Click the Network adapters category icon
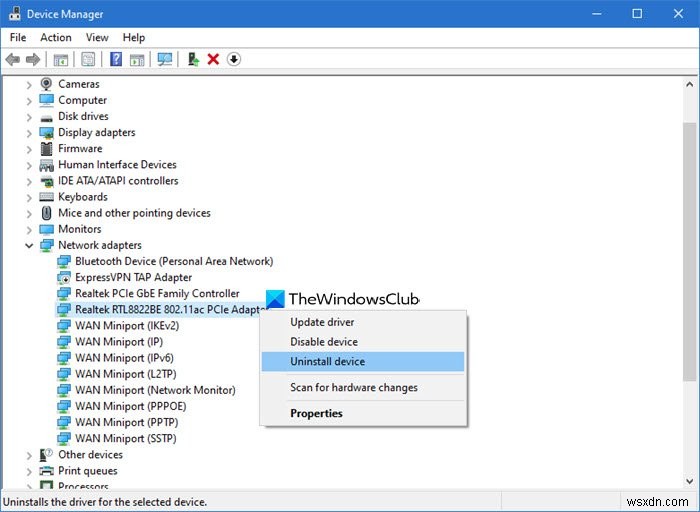The image size is (700, 512). 46,246
